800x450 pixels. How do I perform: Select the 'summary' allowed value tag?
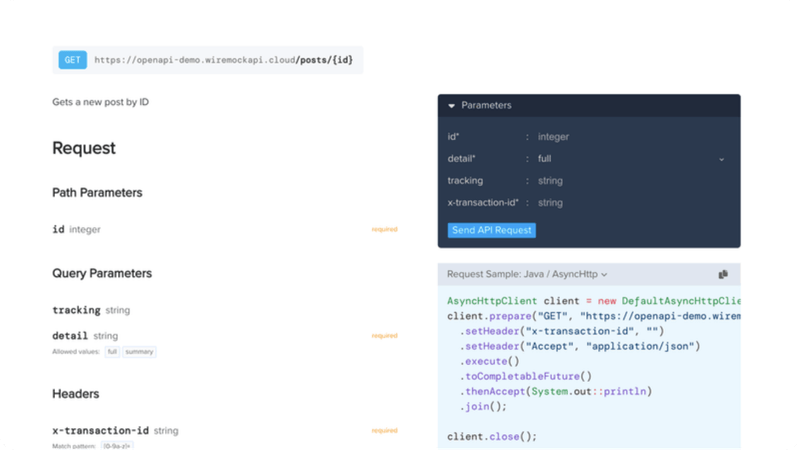[139, 352]
